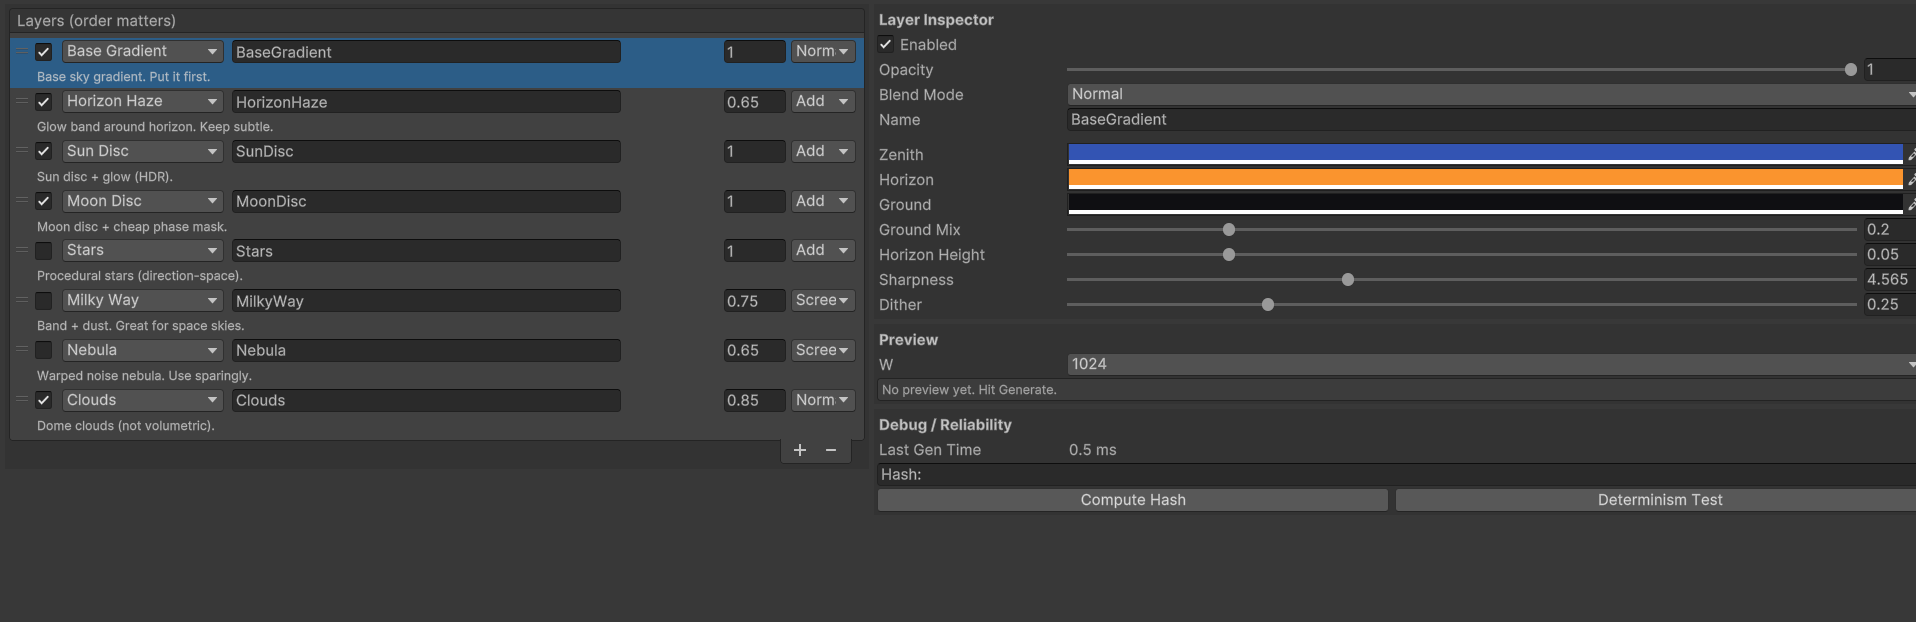1916x622 pixels.
Task: Open the Milky Way blend mode dropdown
Action: (823, 300)
